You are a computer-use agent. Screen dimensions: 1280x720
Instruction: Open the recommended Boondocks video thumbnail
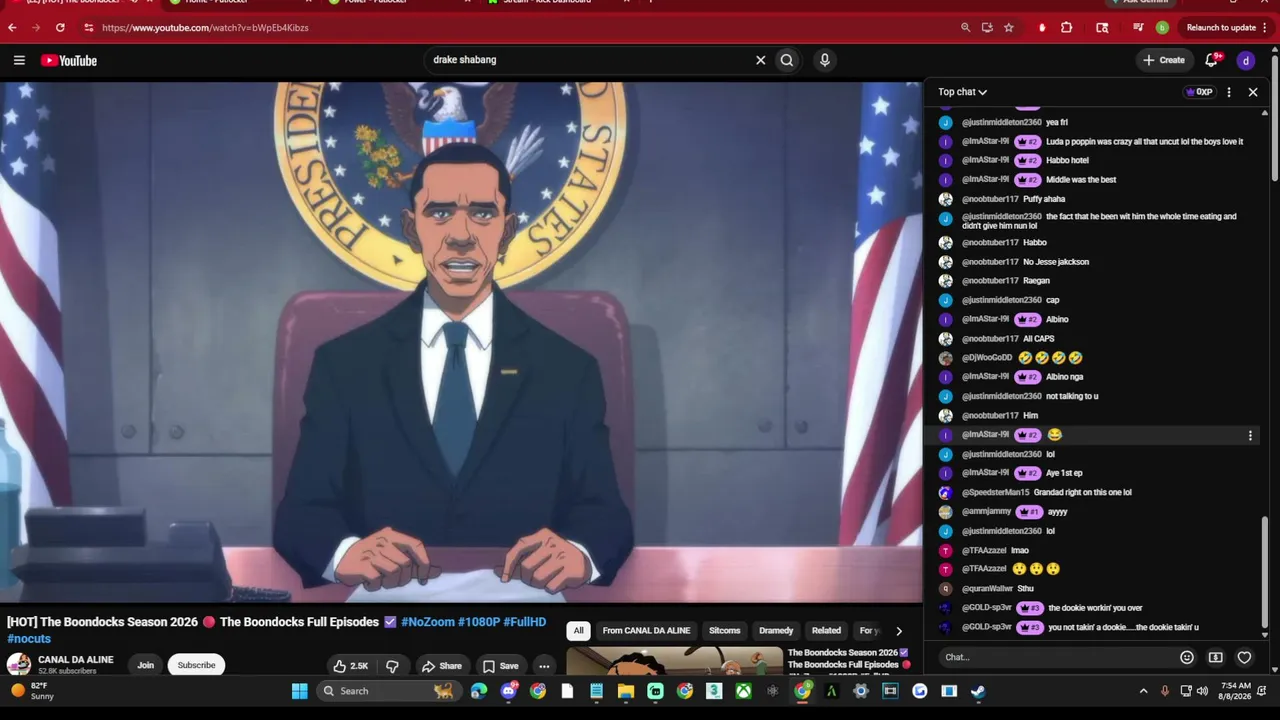(x=675, y=661)
